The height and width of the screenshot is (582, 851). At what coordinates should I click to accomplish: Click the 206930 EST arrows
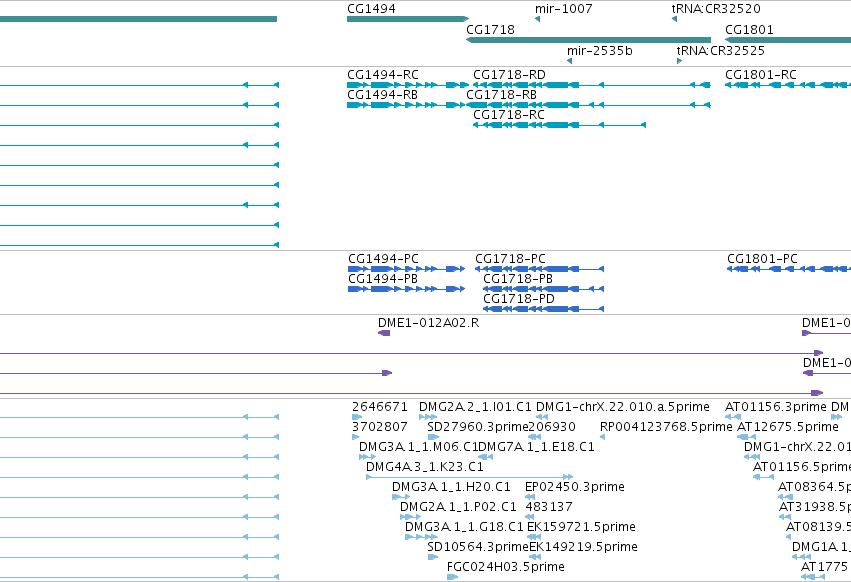pos(535,438)
